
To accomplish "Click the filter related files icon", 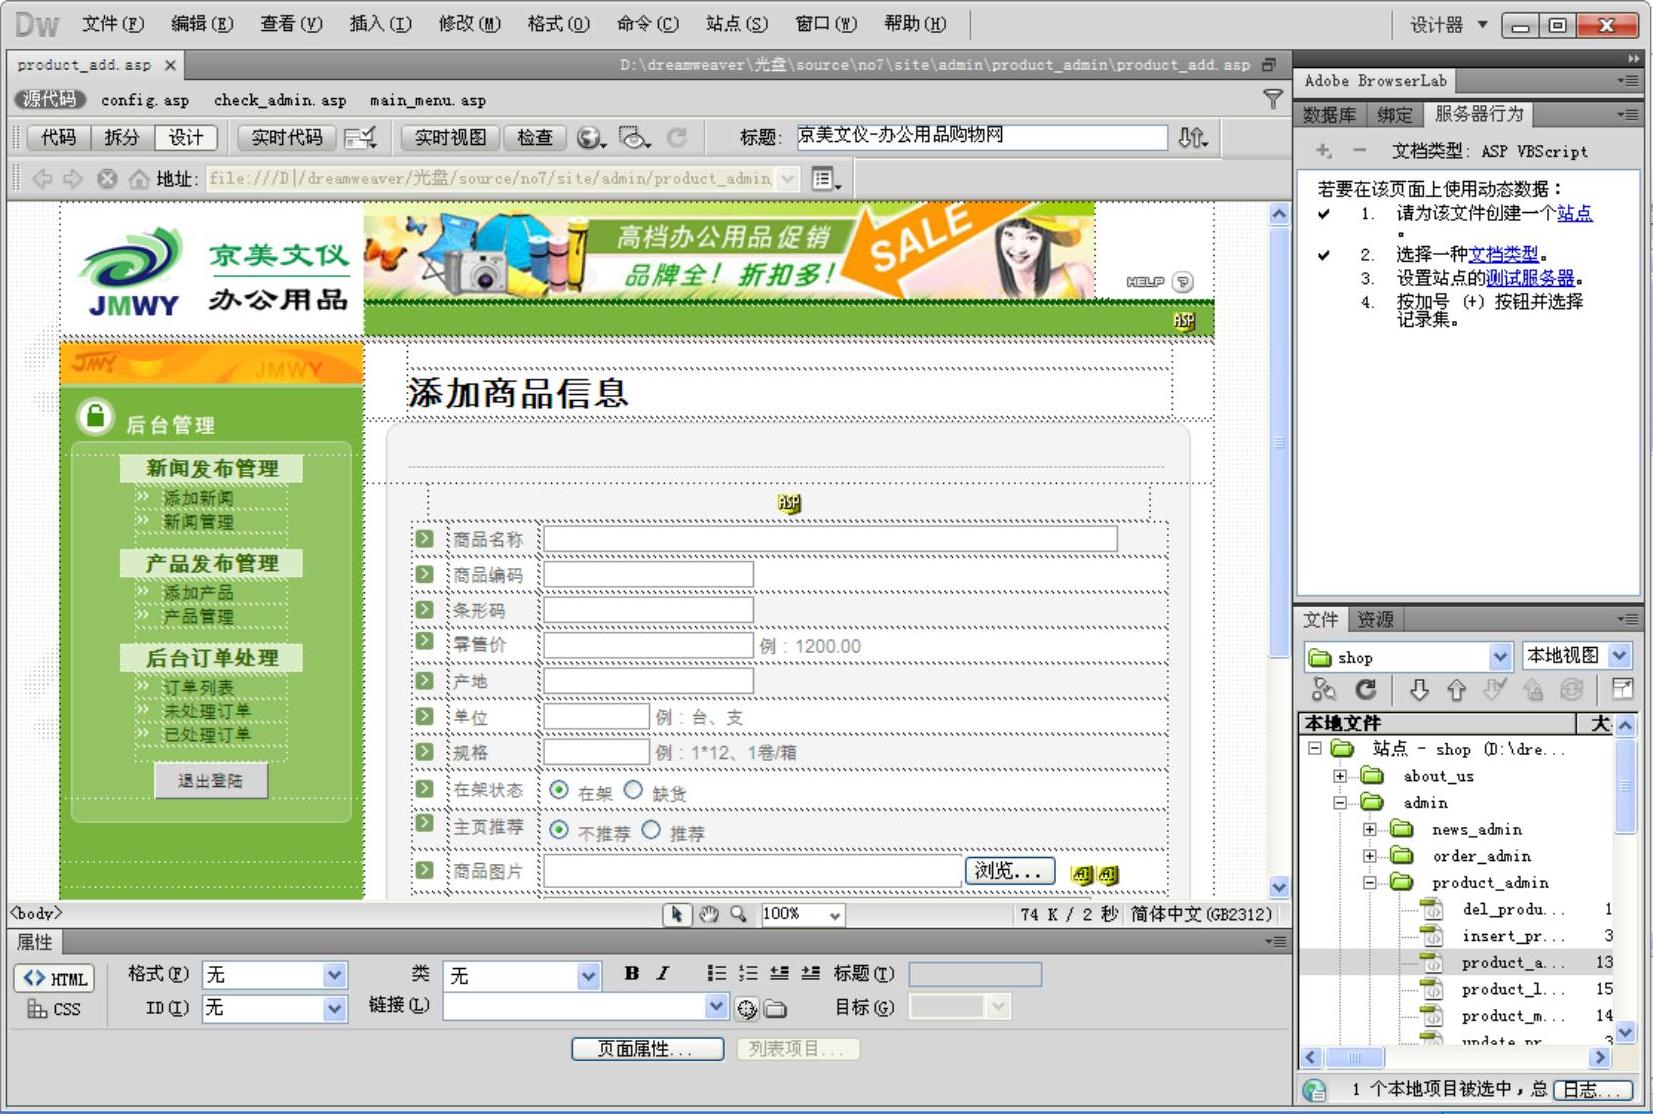I will [1272, 98].
